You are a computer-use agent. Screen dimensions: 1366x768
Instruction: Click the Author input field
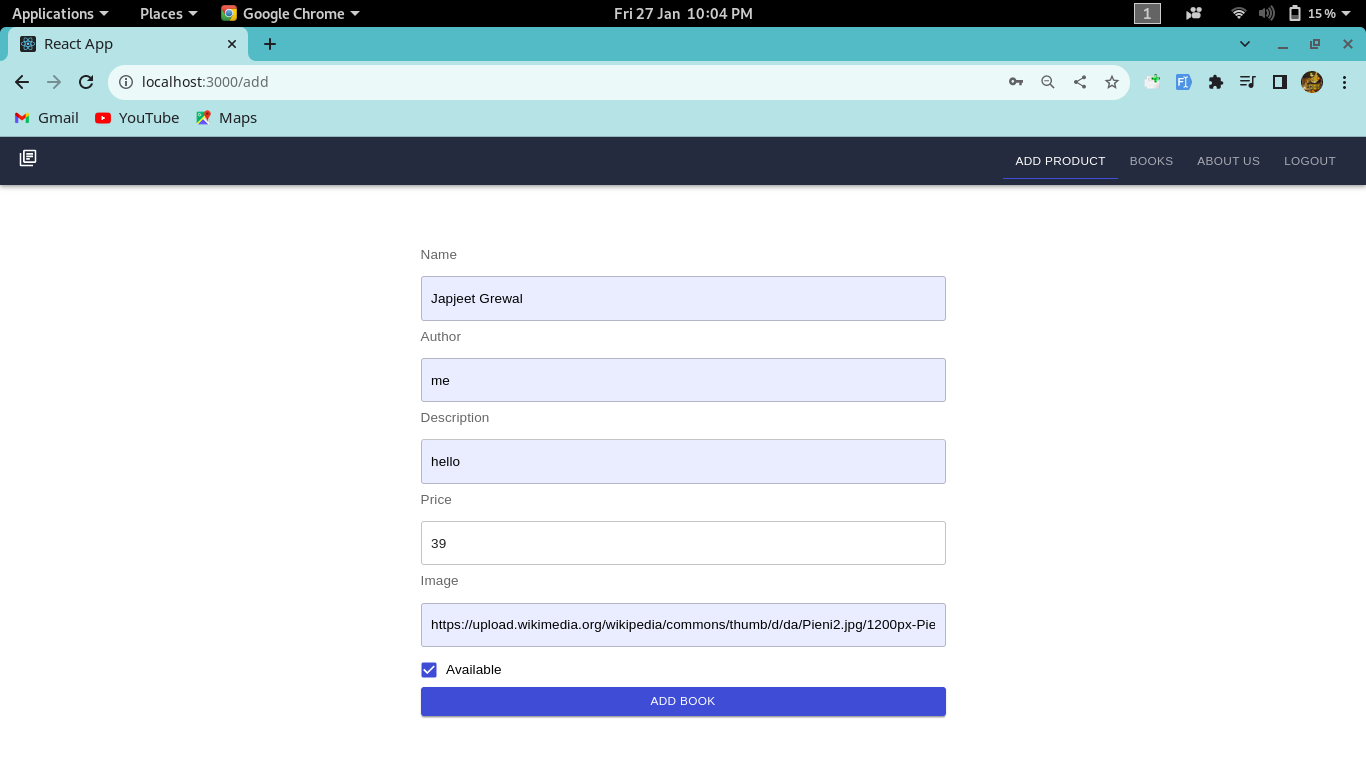[x=683, y=380]
